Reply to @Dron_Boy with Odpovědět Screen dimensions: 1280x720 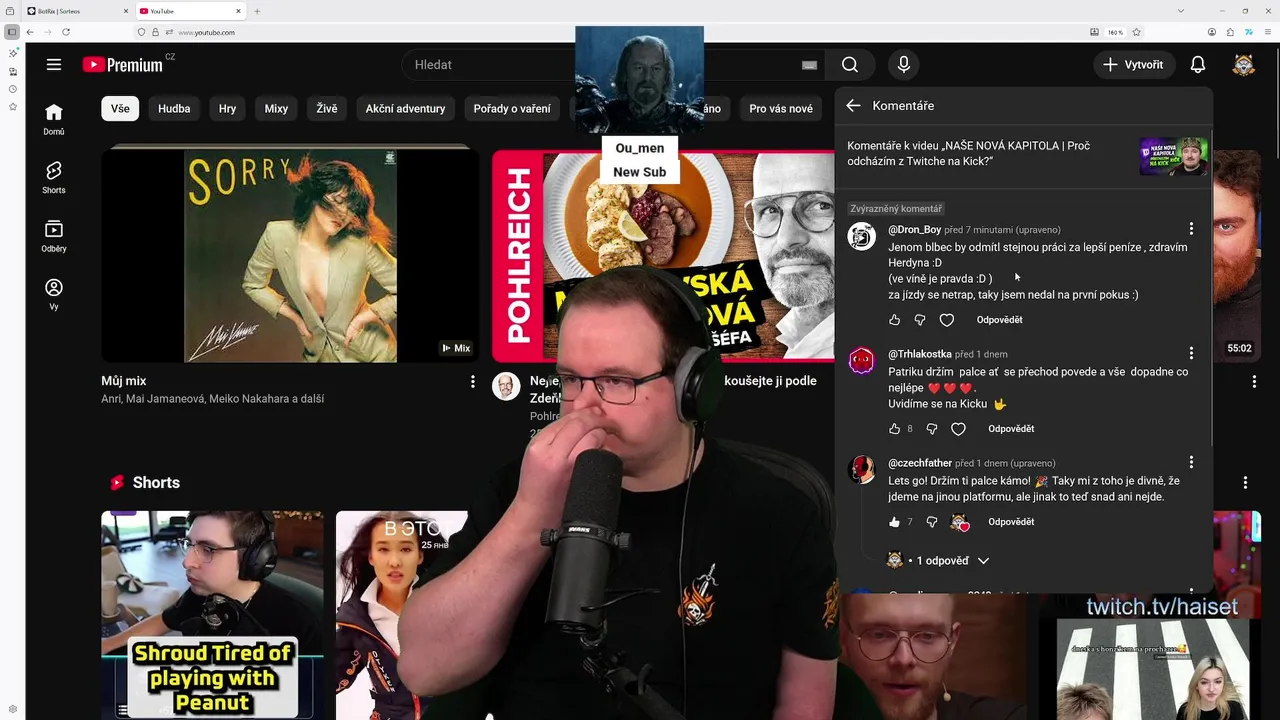click(999, 320)
